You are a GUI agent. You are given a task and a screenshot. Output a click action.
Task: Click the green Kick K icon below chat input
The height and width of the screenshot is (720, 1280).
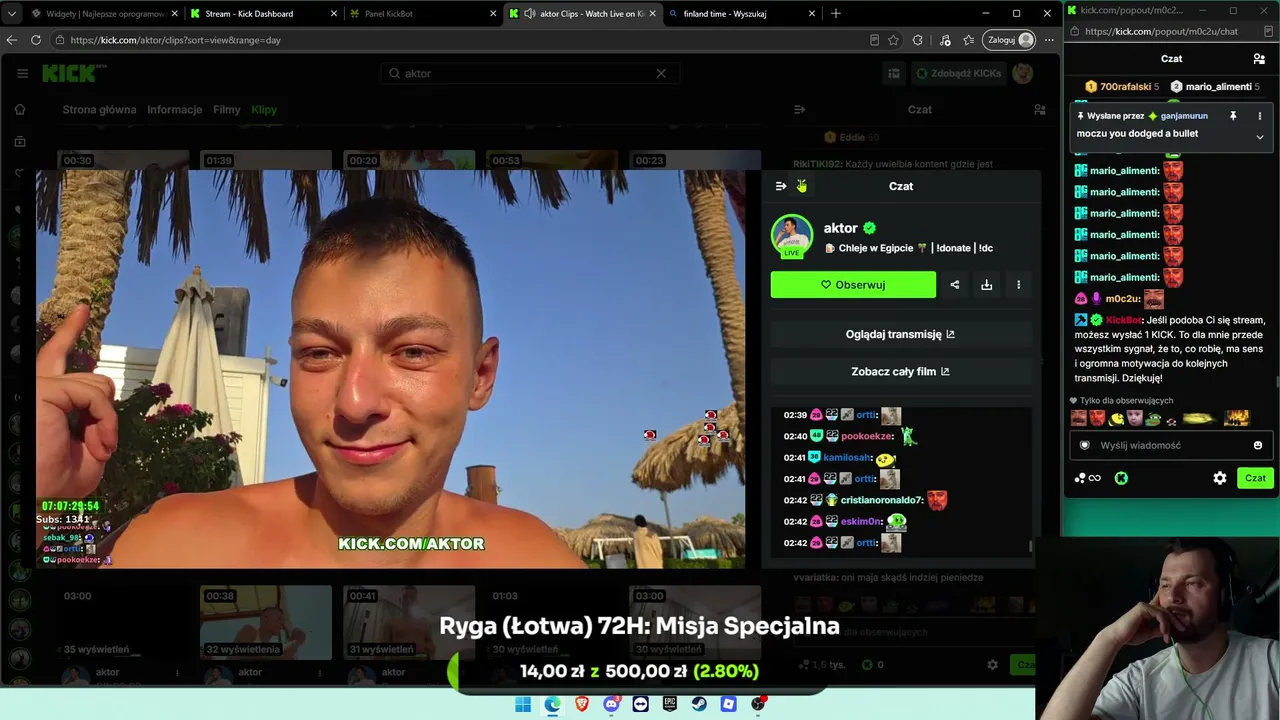point(1121,478)
